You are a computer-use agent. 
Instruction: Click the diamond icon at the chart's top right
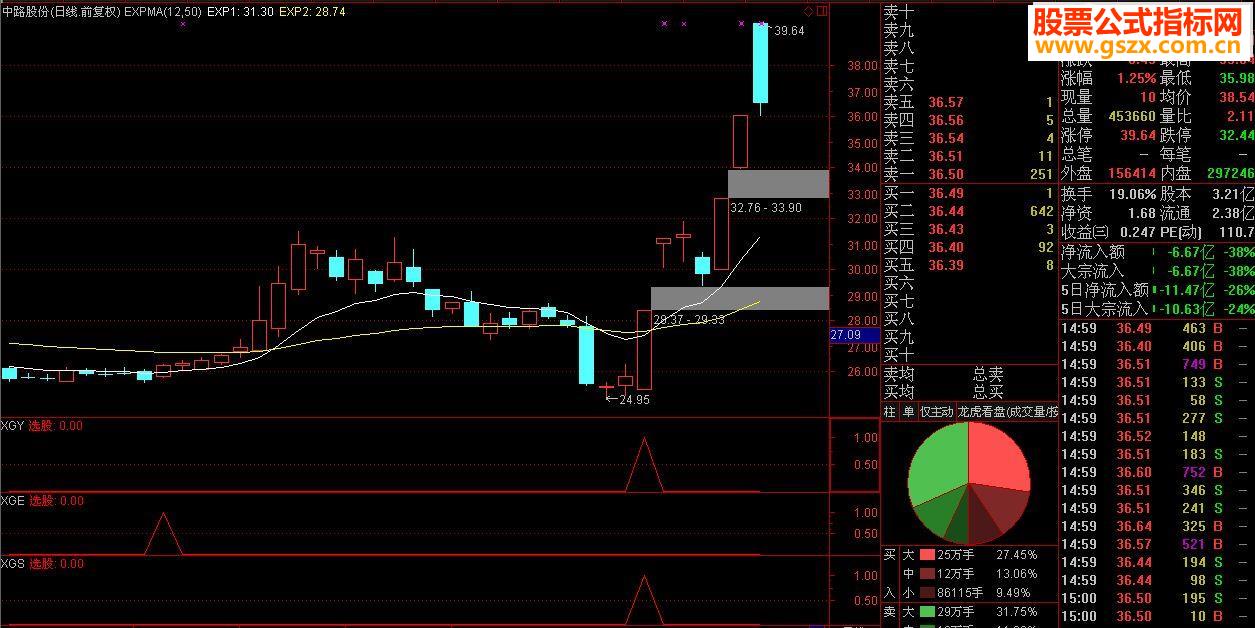pyautogui.click(x=808, y=11)
